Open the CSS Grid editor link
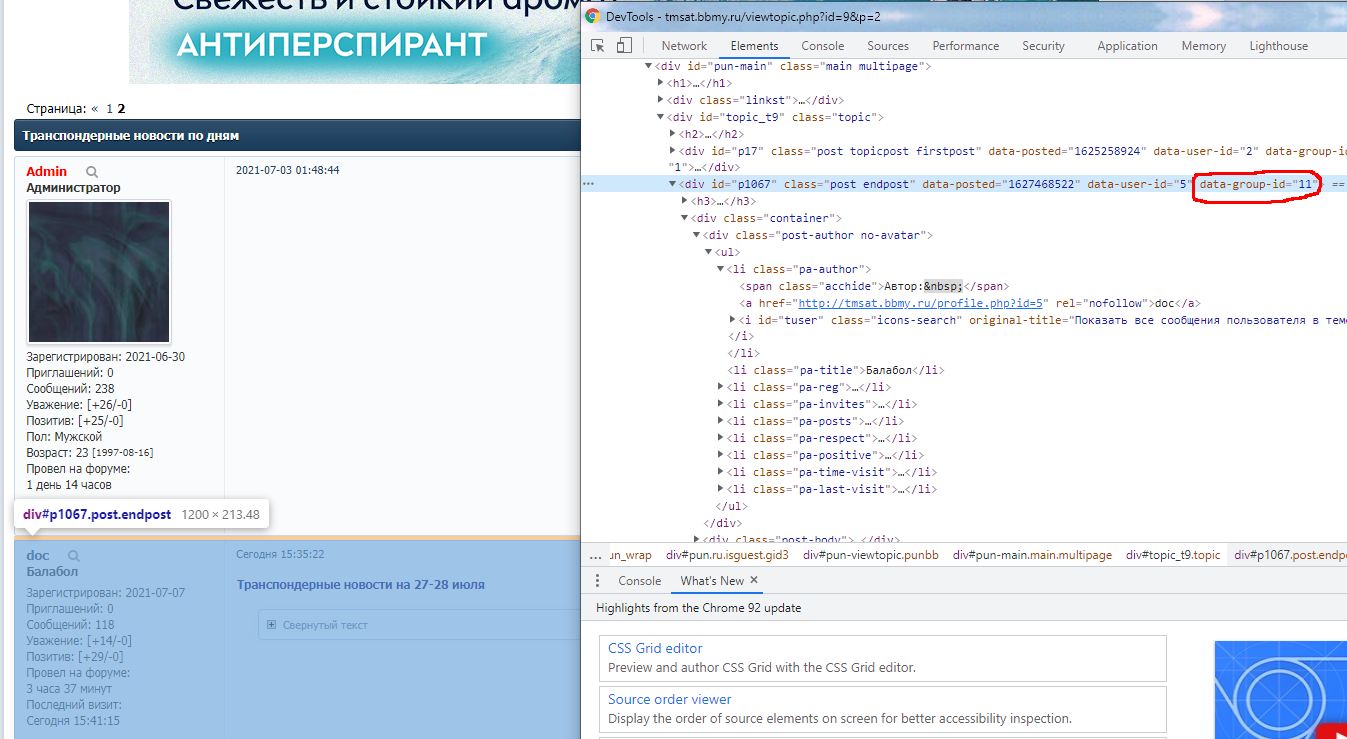1347x739 pixels. [x=655, y=649]
